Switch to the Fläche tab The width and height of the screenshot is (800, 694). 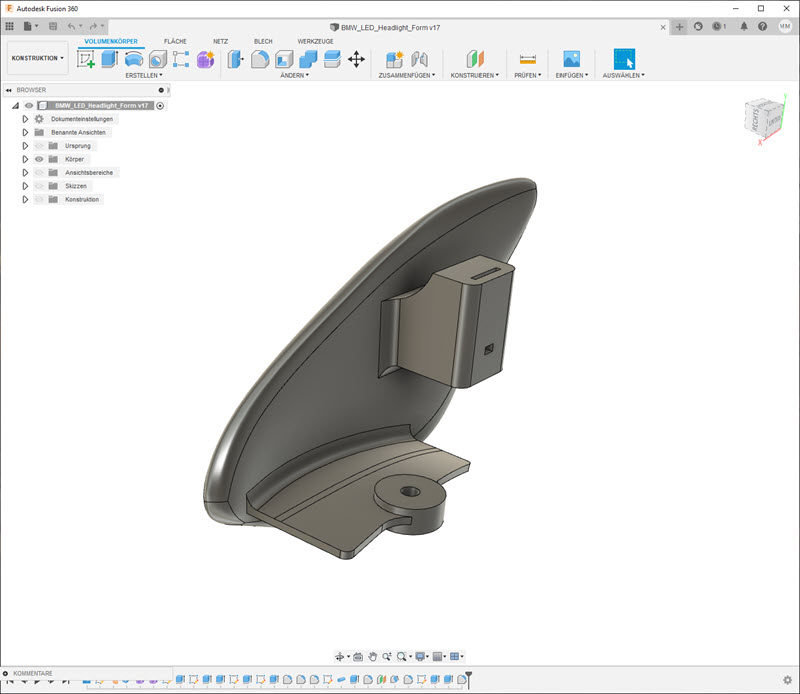[175, 41]
